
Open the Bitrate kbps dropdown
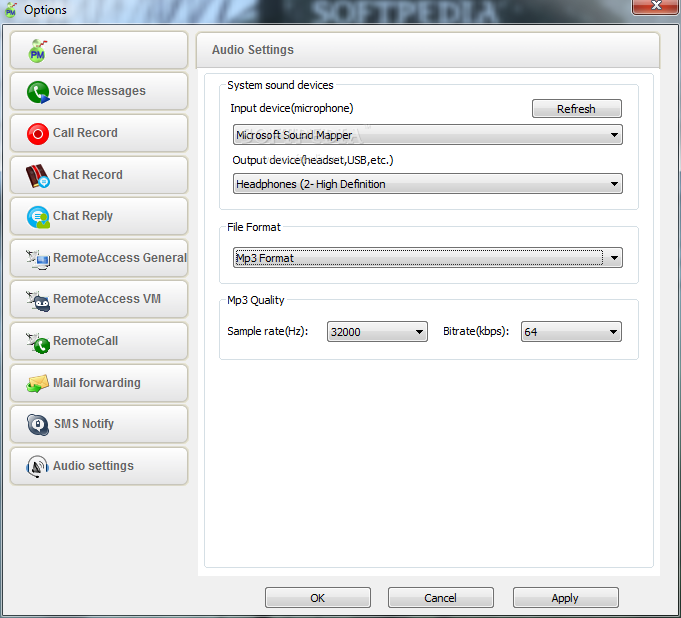coord(571,332)
